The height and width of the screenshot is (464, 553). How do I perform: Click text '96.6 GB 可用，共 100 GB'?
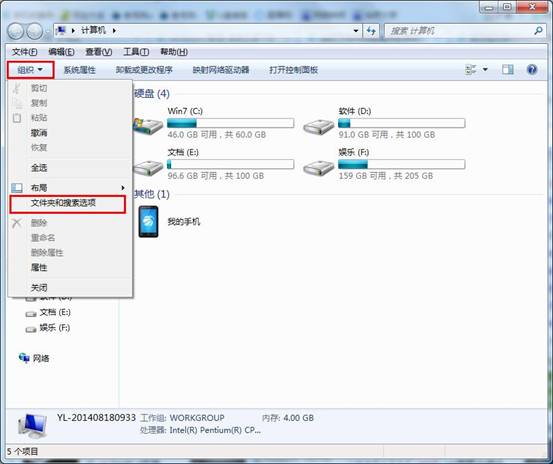tap(215, 176)
